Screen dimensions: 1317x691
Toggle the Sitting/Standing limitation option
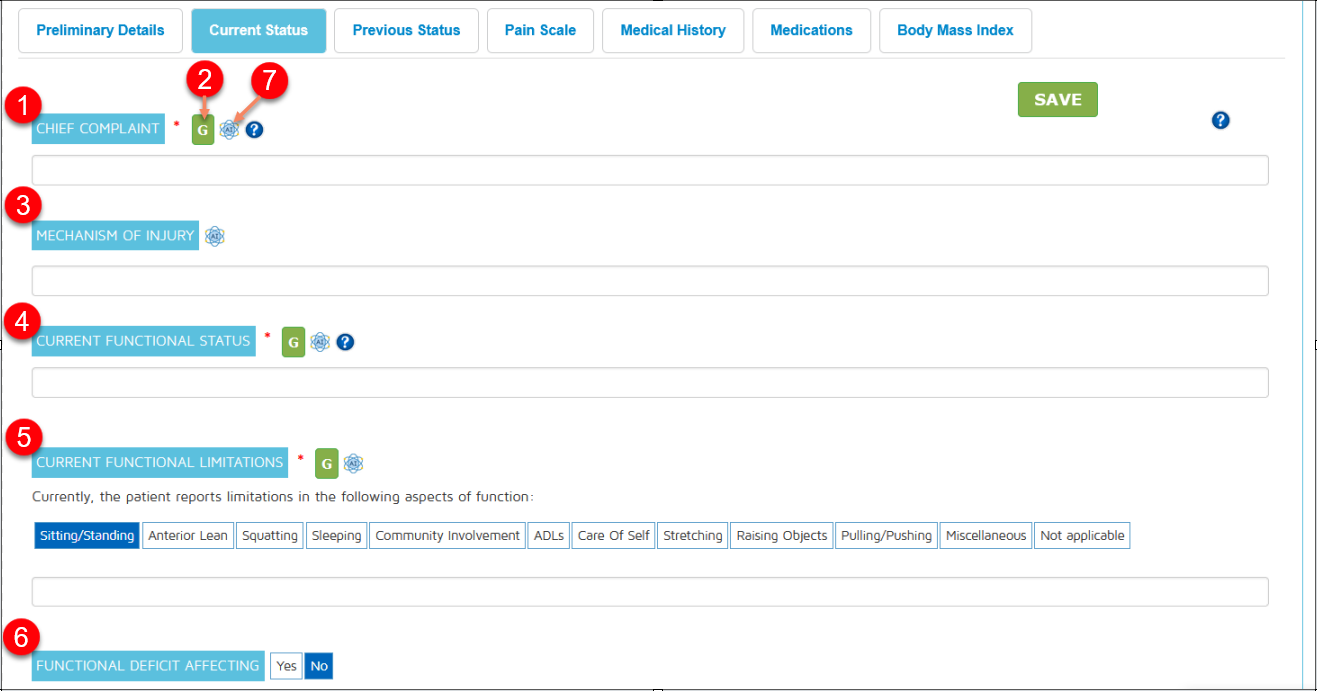tap(87, 536)
